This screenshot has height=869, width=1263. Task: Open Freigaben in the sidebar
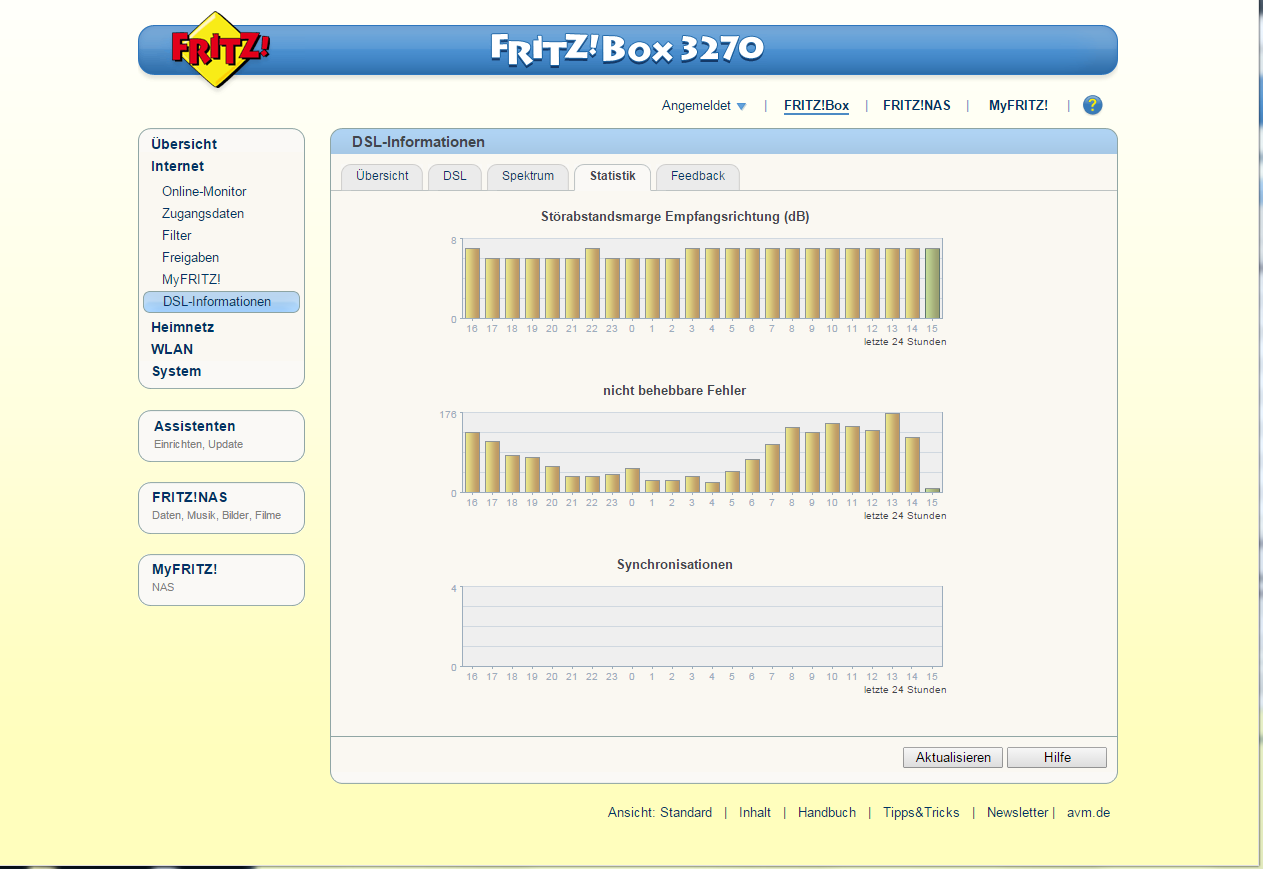(x=190, y=257)
